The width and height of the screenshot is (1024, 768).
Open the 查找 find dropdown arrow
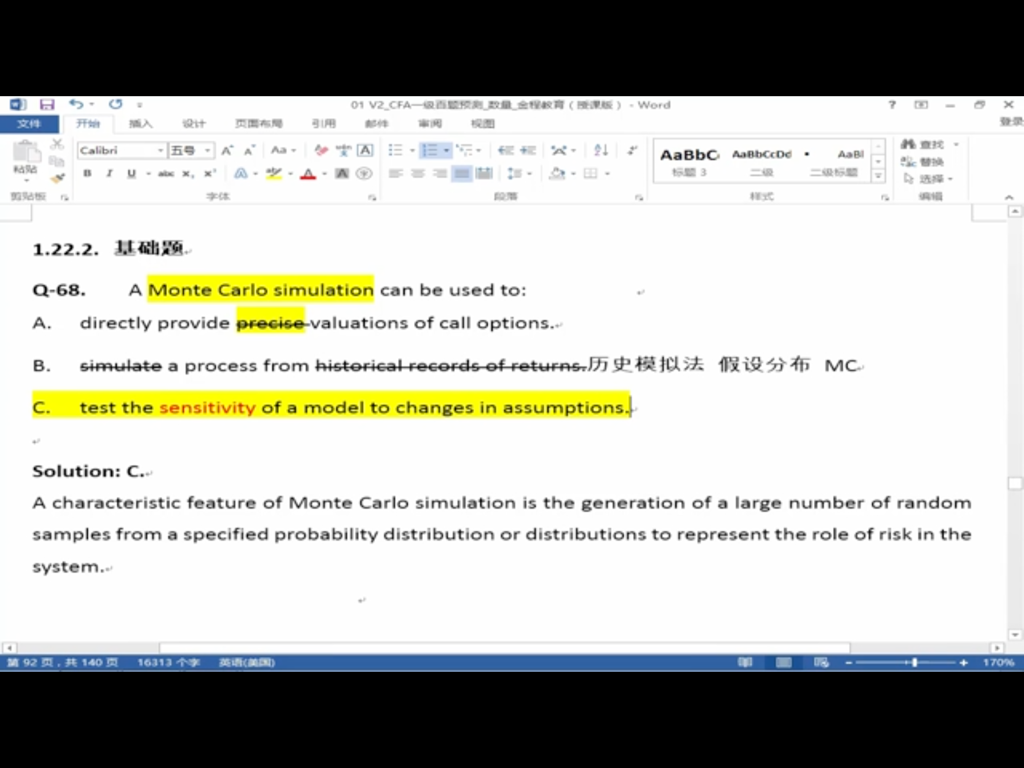tap(956, 144)
